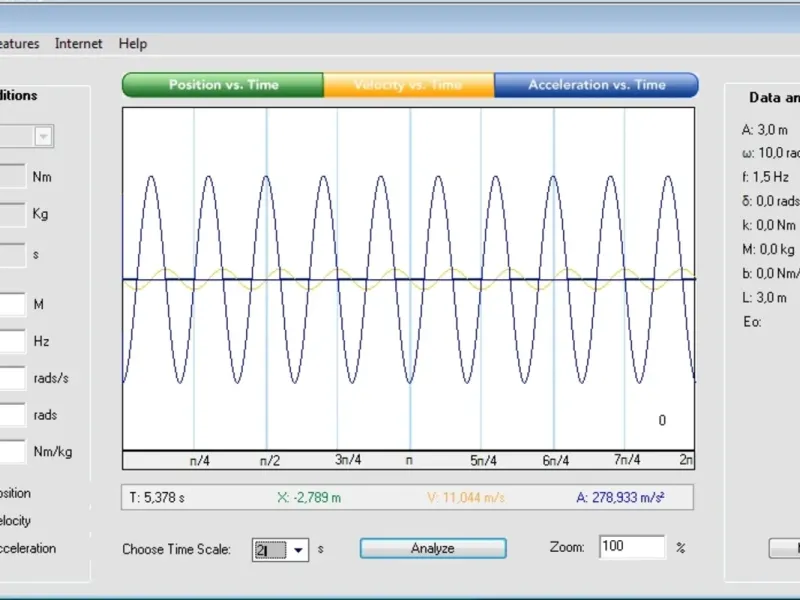The image size is (800, 600).
Task: Click the time scale text box value
Action: [x=271, y=550]
